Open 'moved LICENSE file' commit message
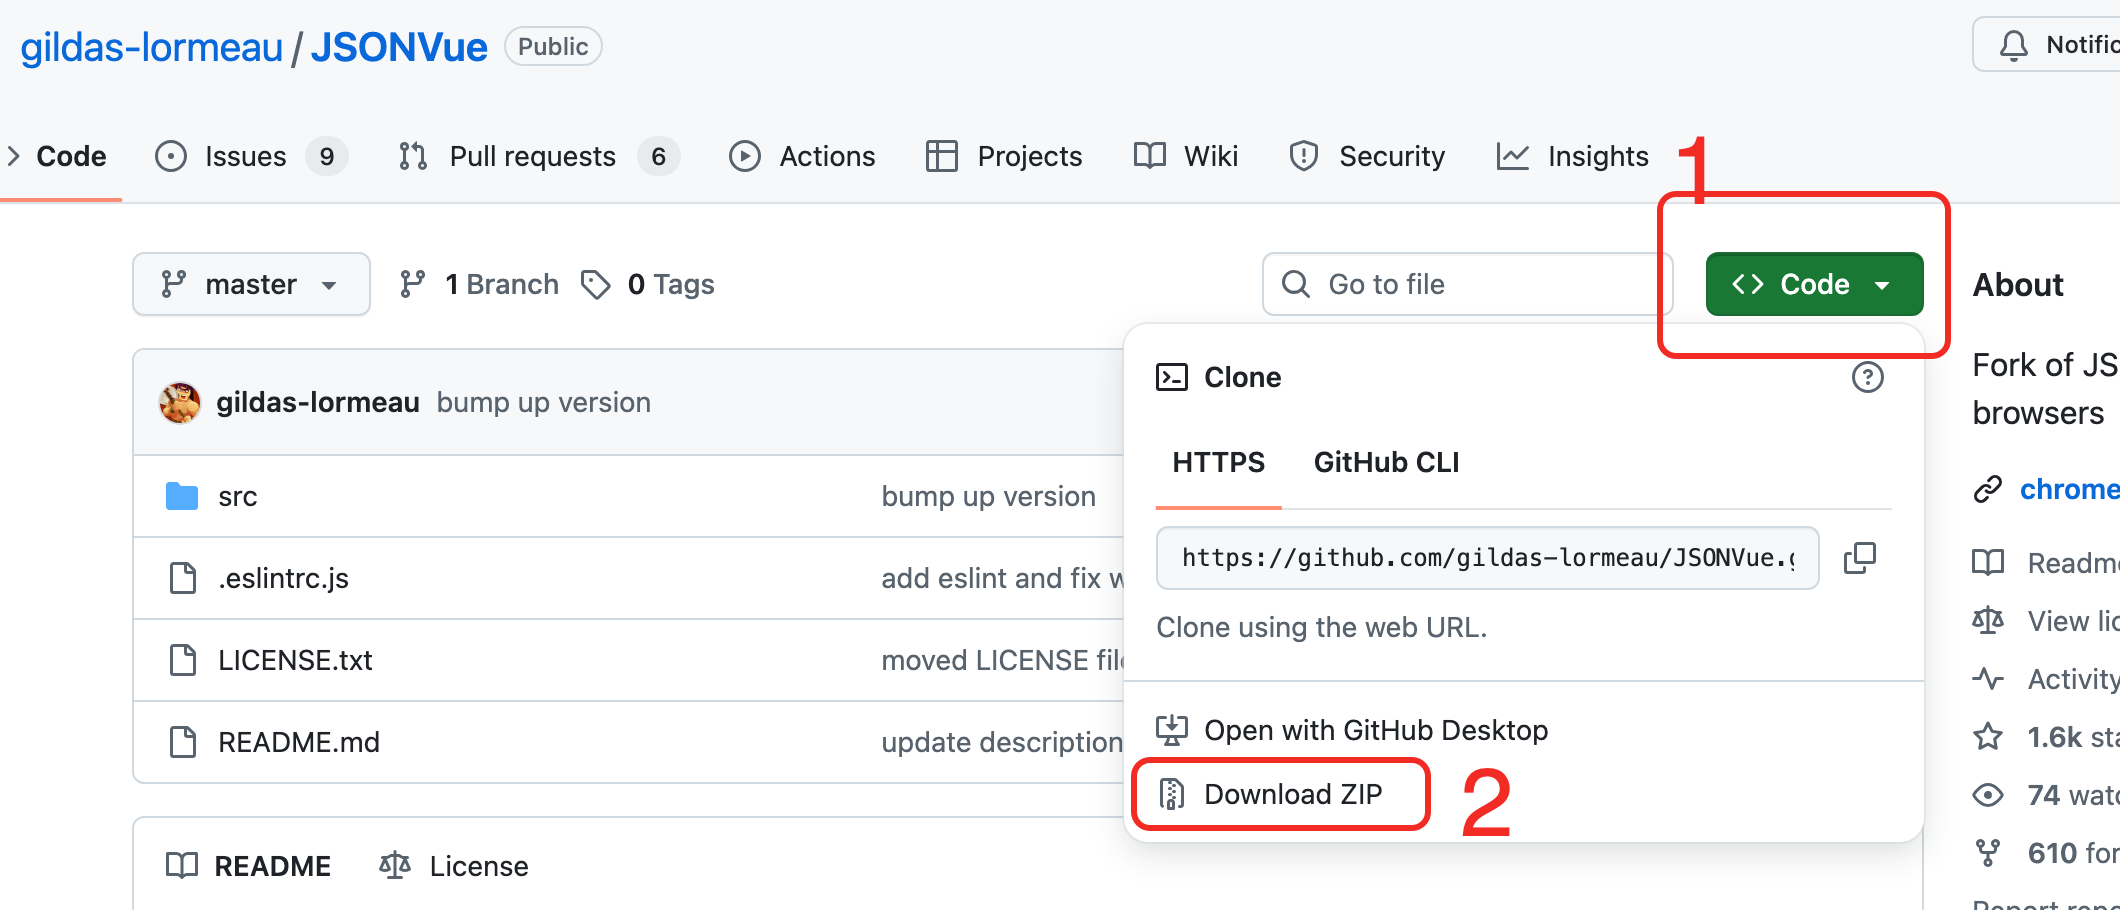Image resolution: width=2120 pixels, height=910 pixels. pos(1003,660)
